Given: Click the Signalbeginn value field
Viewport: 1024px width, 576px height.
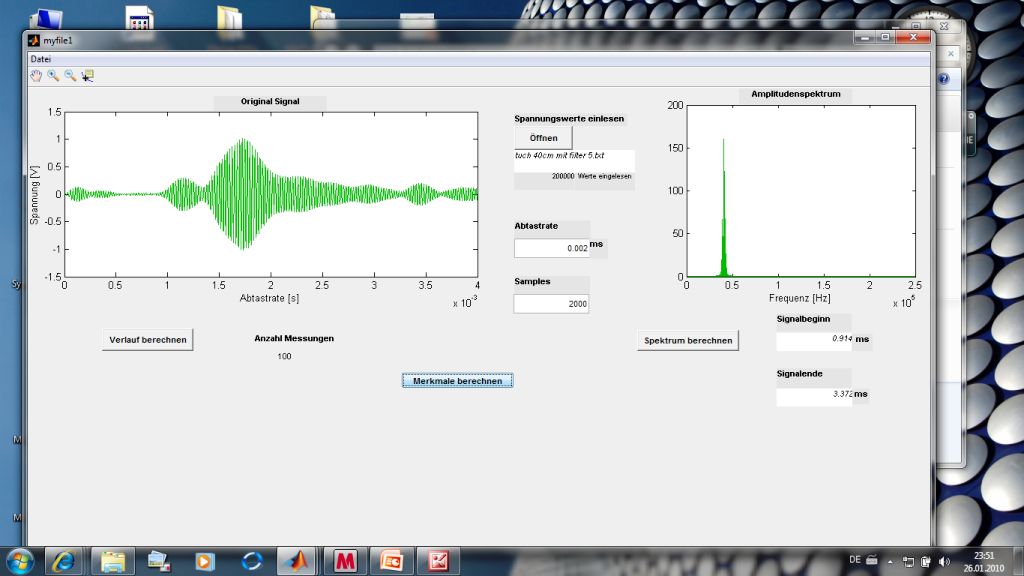Looking at the screenshot, I should point(814,340).
